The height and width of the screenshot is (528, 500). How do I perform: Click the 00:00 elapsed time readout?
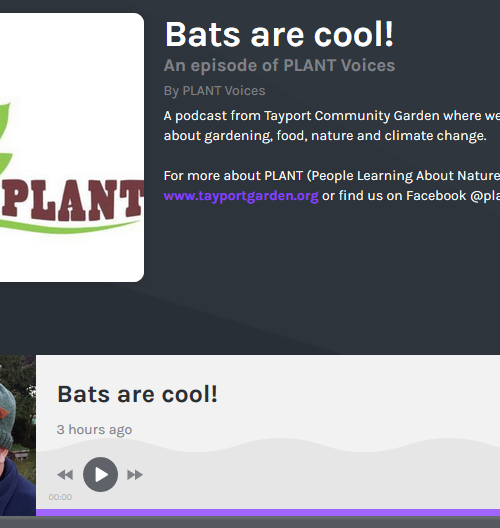point(60,497)
